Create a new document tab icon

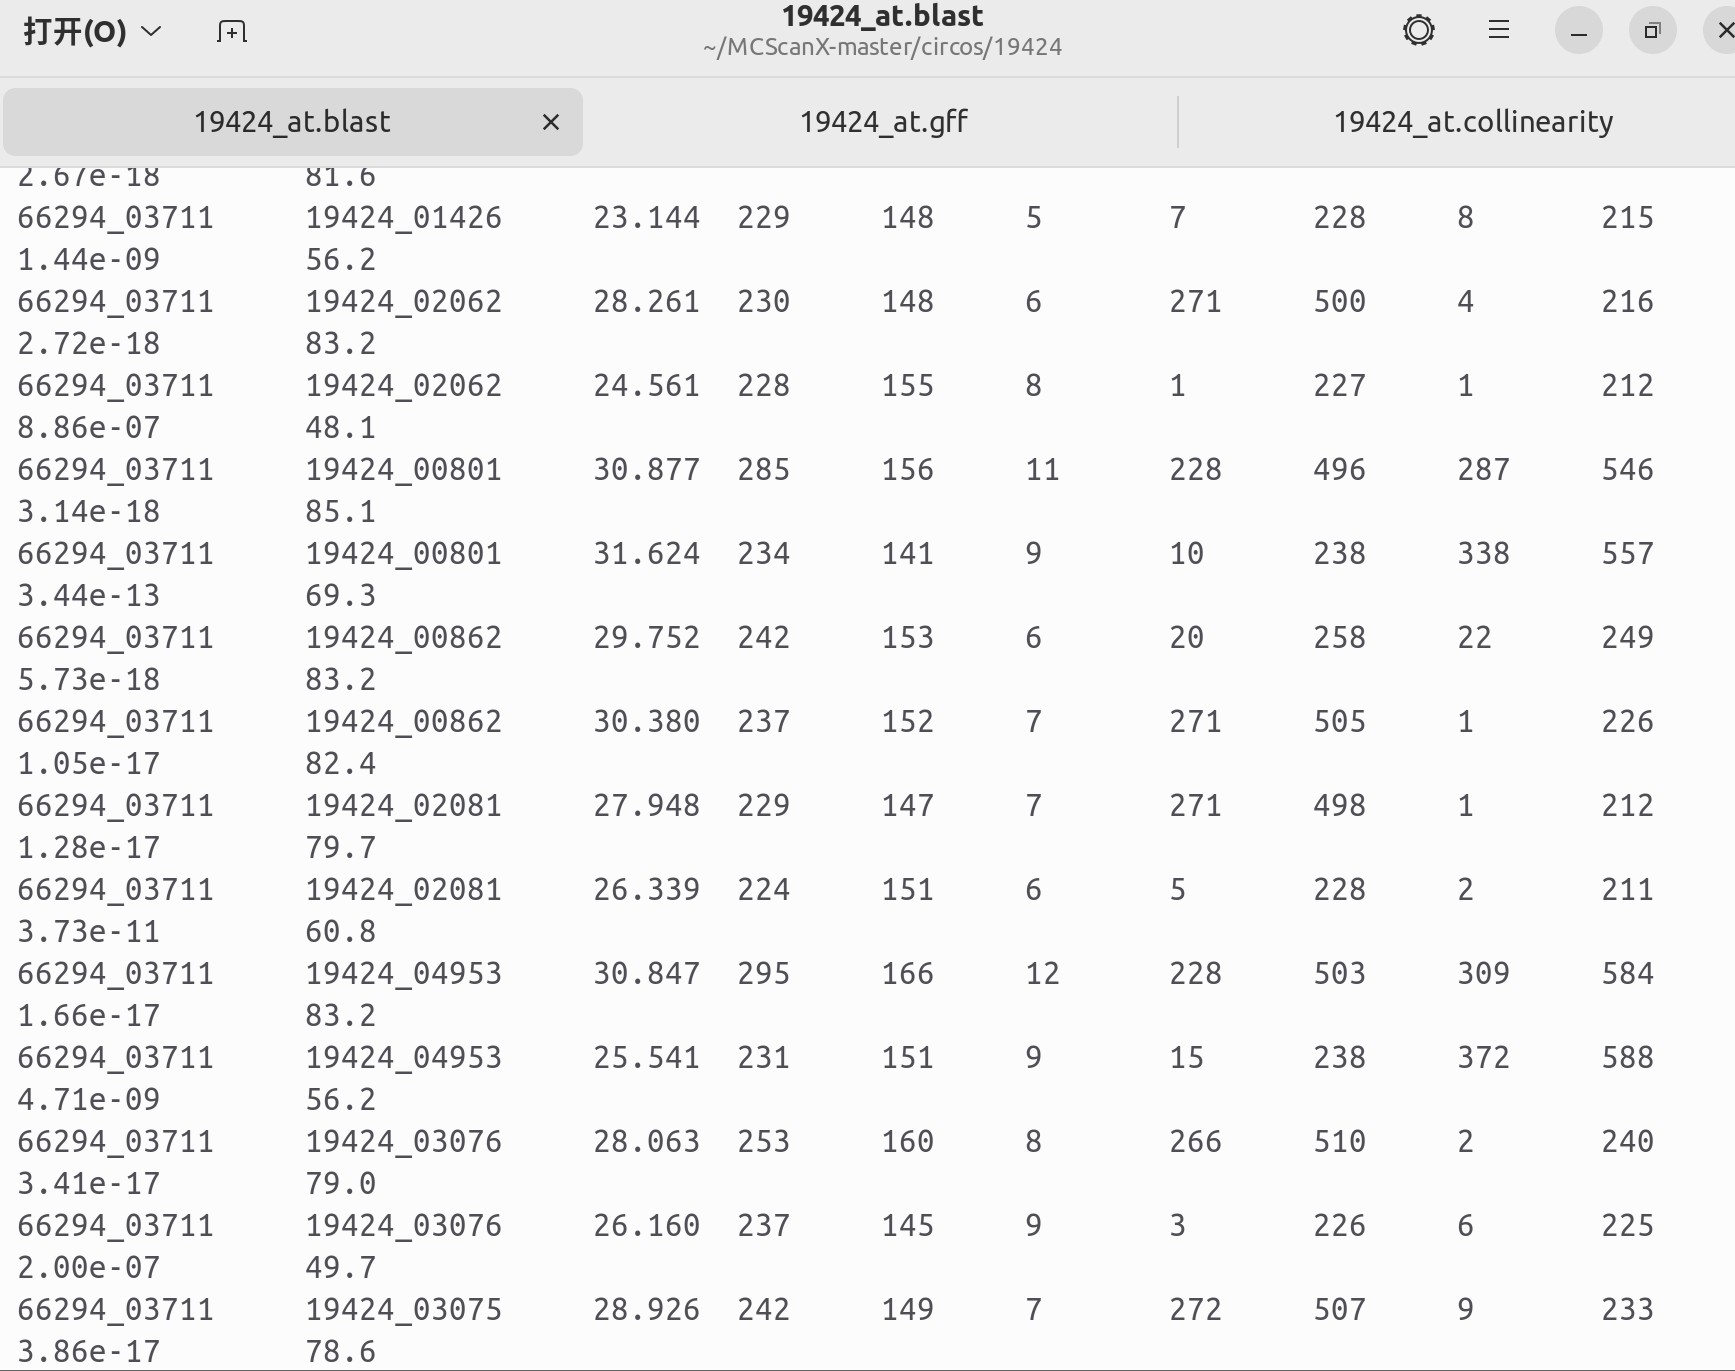click(x=231, y=31)
